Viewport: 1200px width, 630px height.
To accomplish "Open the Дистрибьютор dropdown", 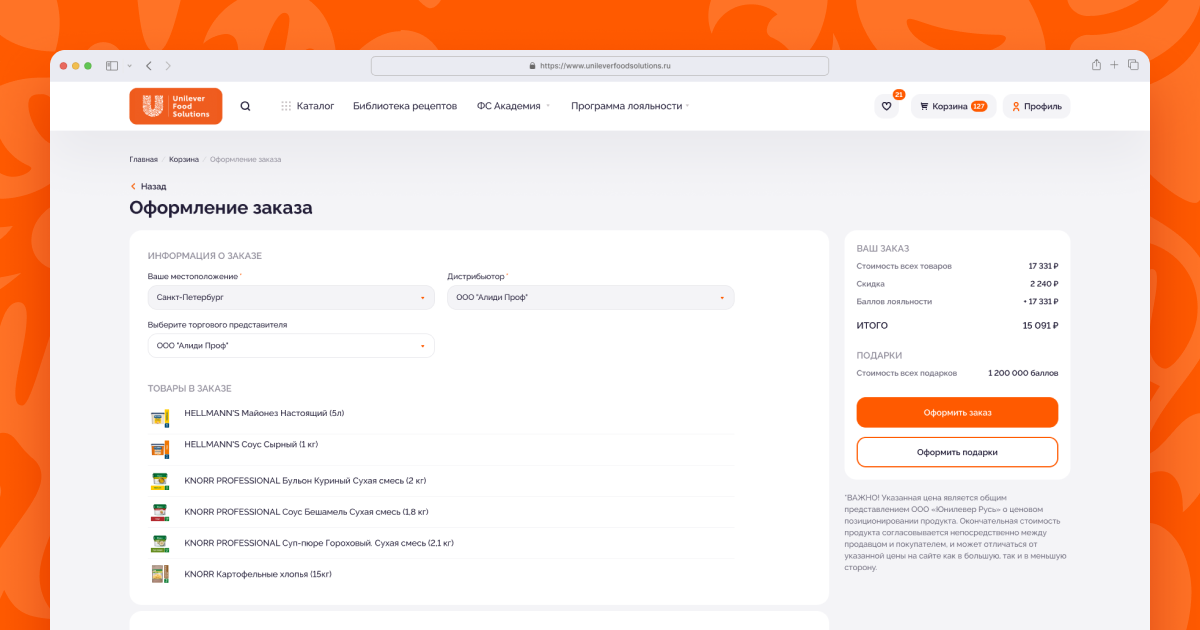I will point(590,297).
